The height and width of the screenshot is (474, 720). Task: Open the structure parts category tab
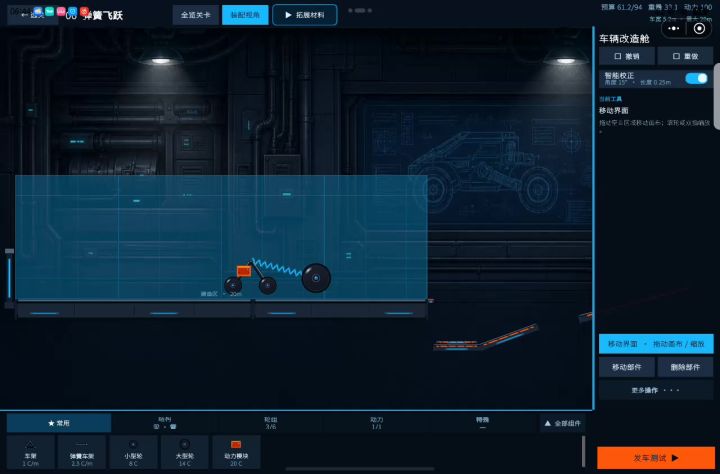[x=164, y=423]
